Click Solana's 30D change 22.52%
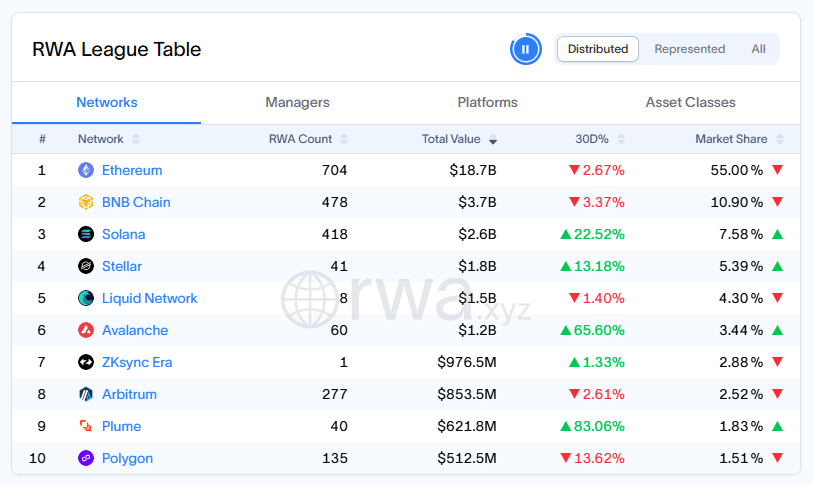The width and height of the screenshot is (813, 485). pos(593,234)
